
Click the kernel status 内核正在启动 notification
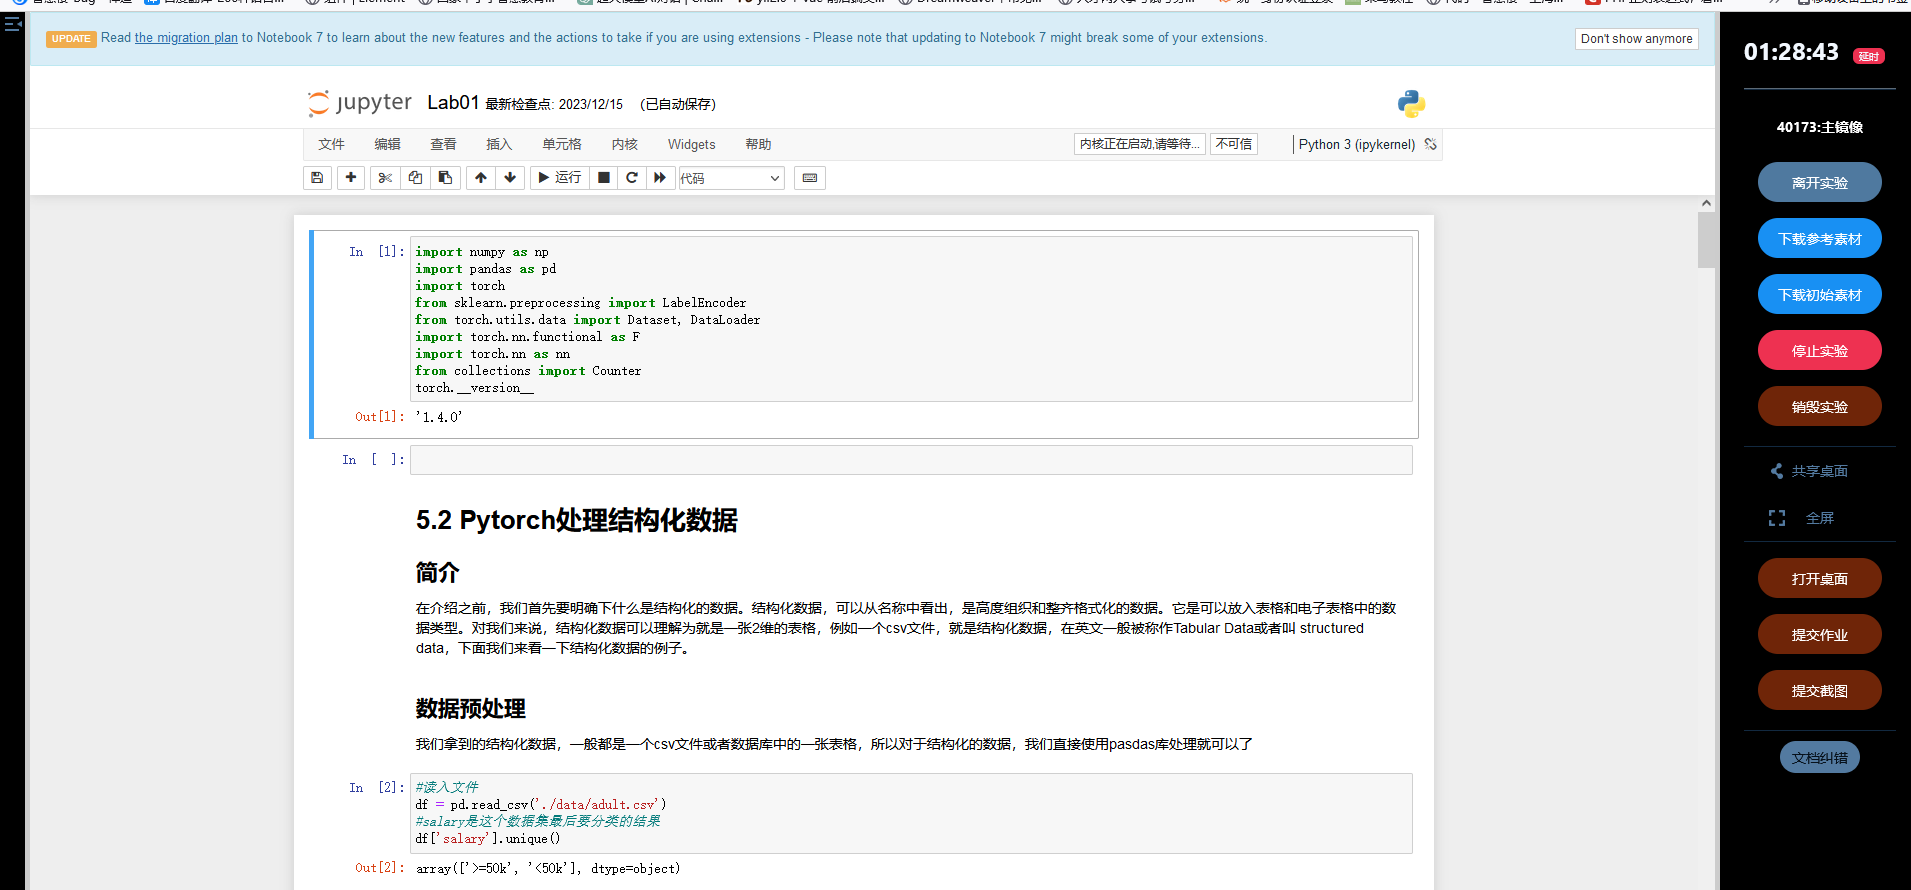click(1140, 144)
